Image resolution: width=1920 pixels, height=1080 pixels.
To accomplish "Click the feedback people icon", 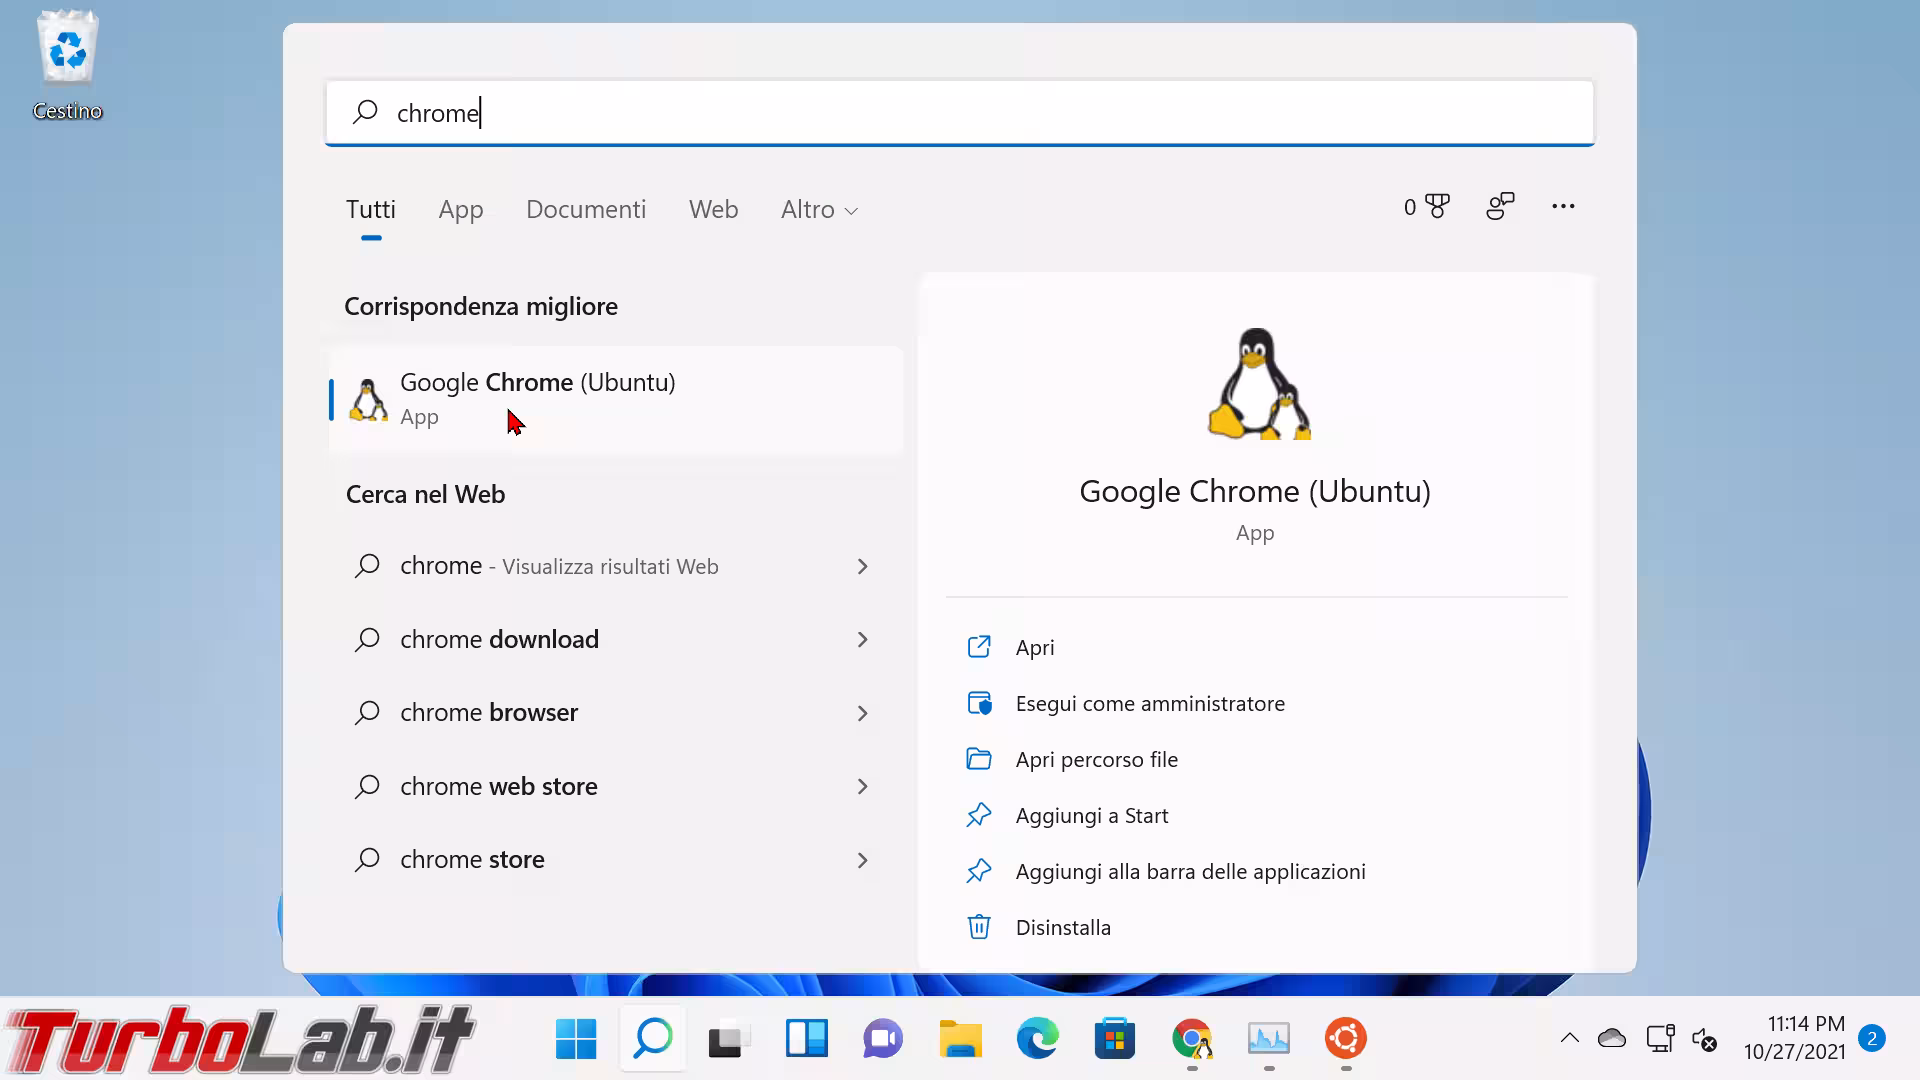I will pyautogui.click(x=1500, y=207).
